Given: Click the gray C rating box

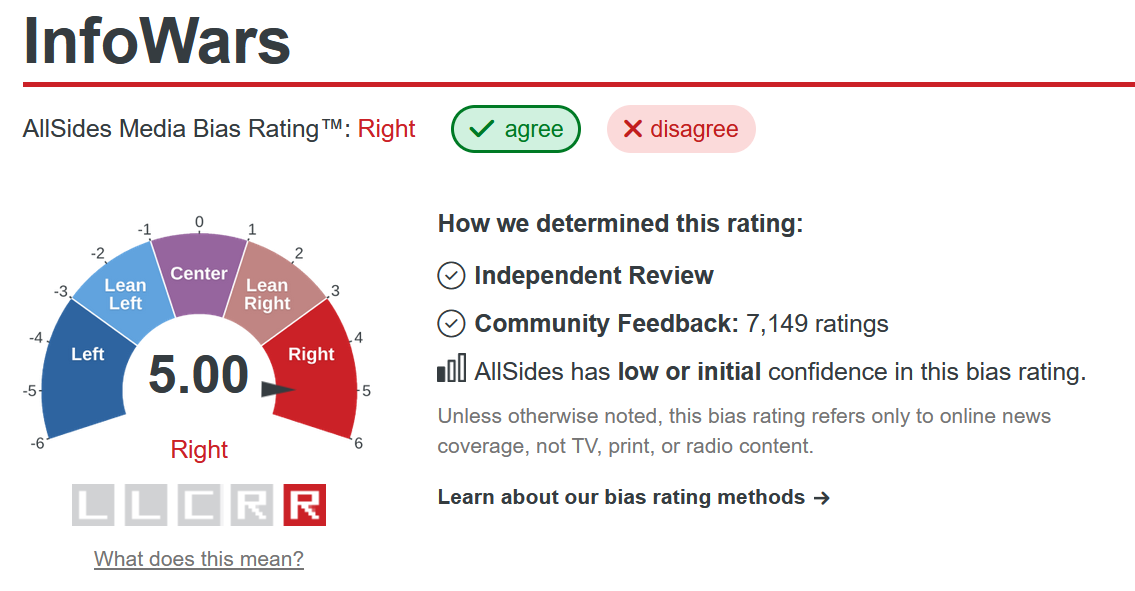Looking at the screenshot, I should (x=198, y=505).
